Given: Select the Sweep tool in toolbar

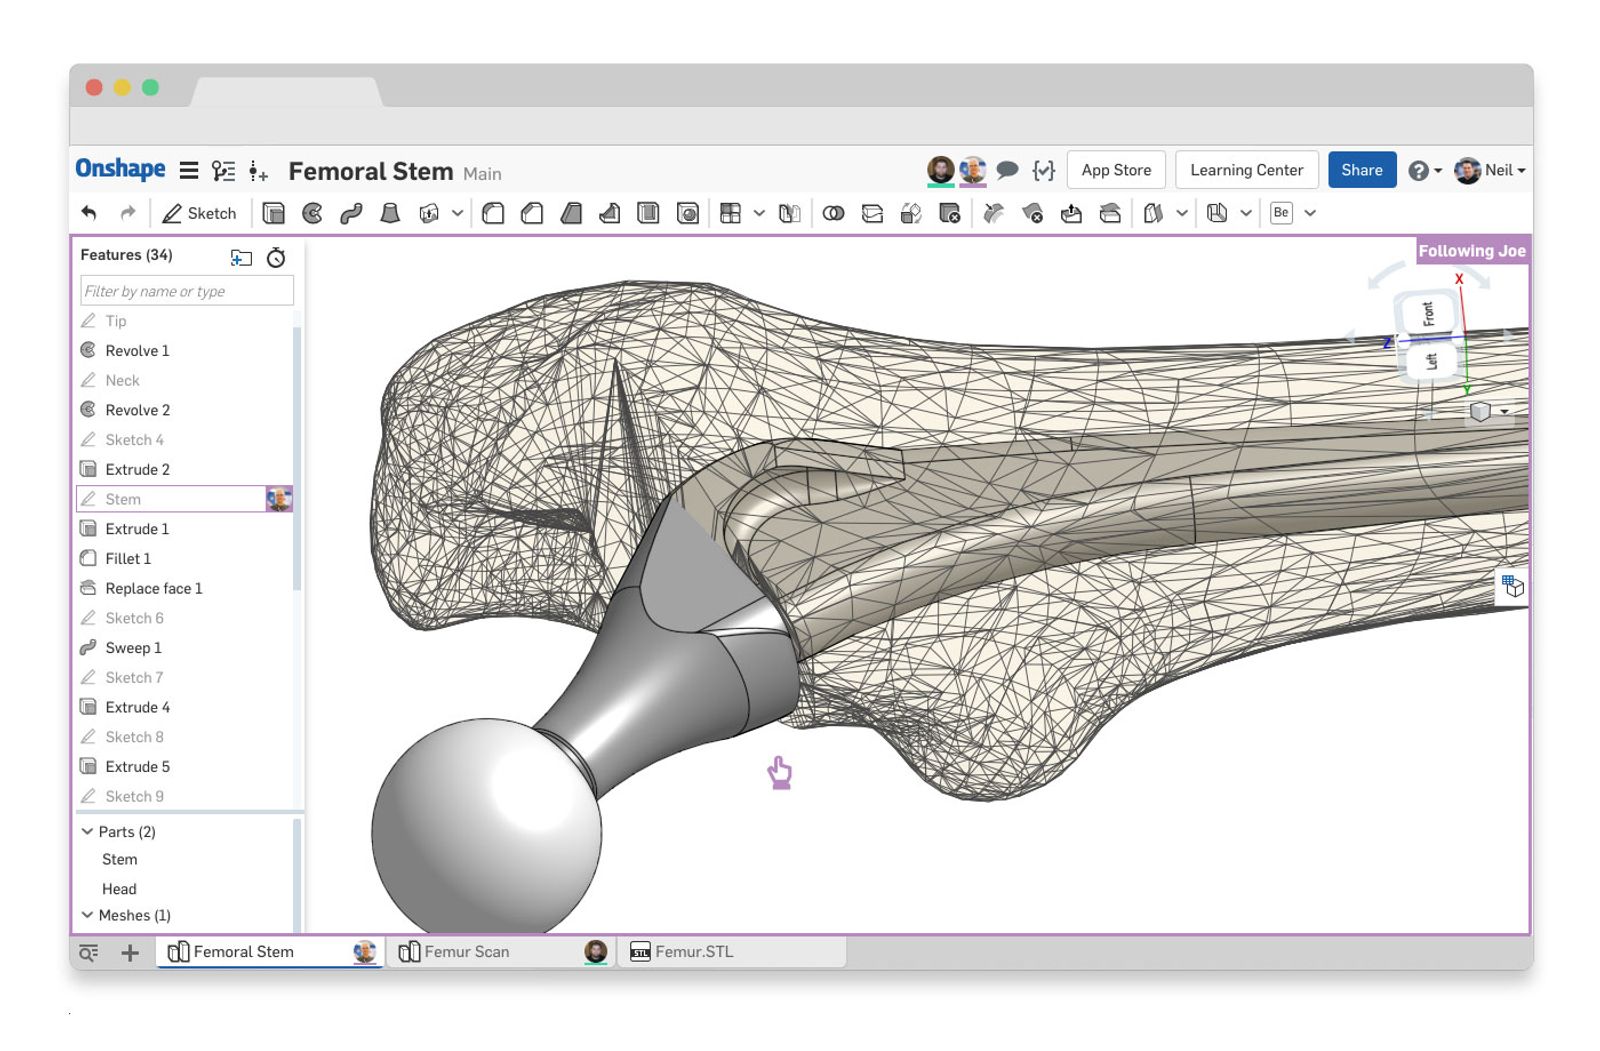Looking at the screenshot, I should click(351, 213).
